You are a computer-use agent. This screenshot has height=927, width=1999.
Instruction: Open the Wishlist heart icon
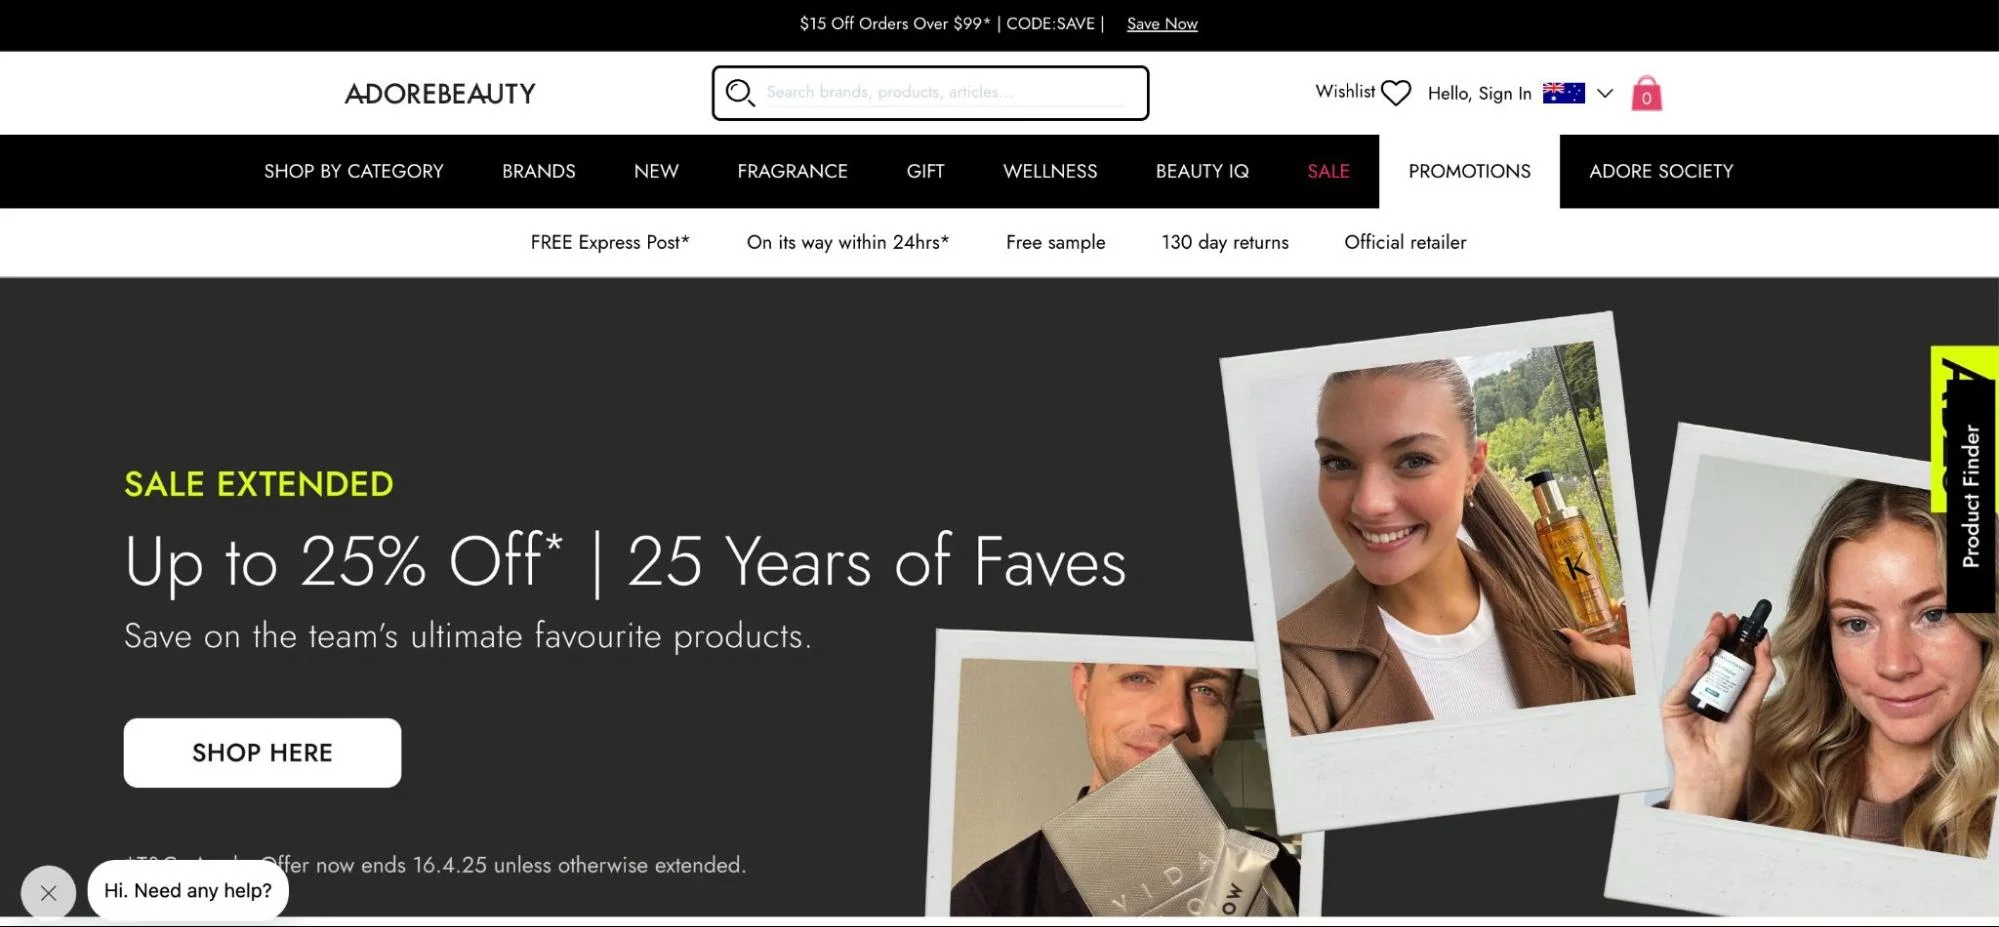click(1396, 93)
